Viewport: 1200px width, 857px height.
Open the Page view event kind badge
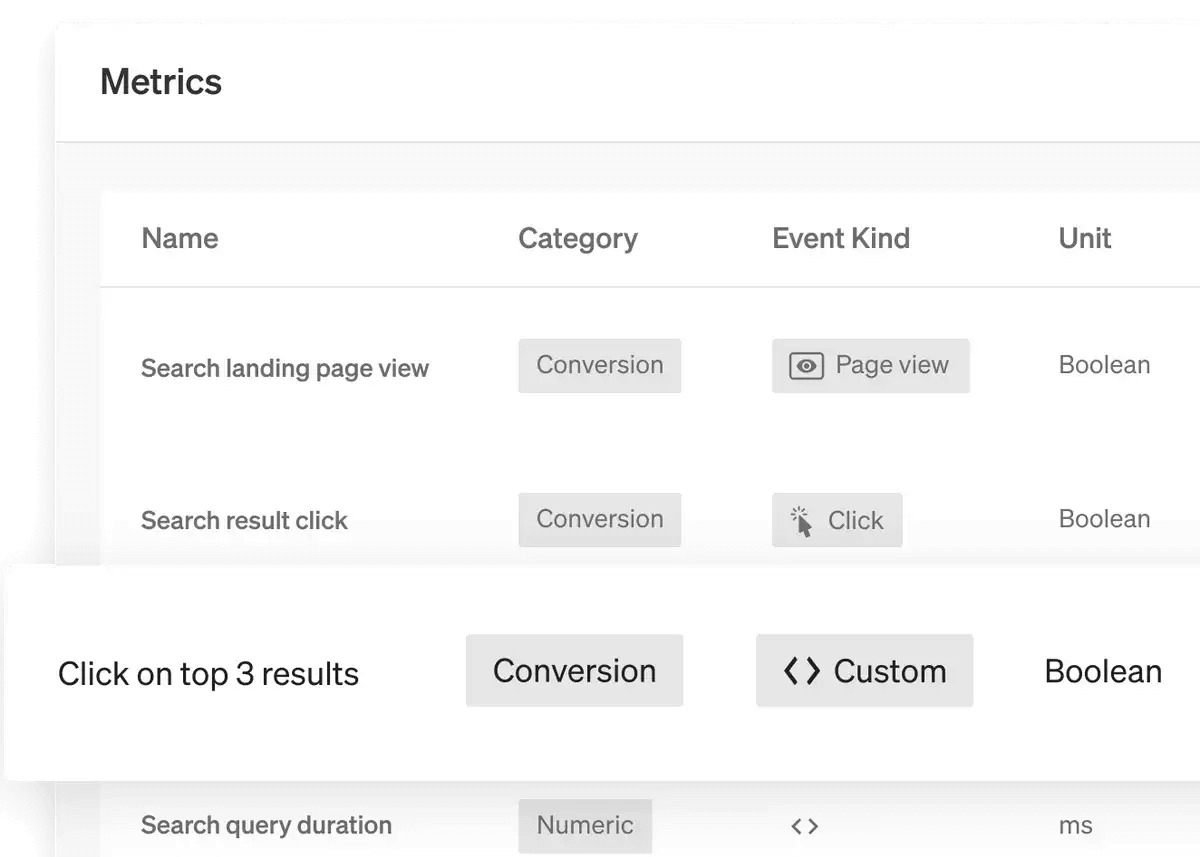tap(870, 365)
